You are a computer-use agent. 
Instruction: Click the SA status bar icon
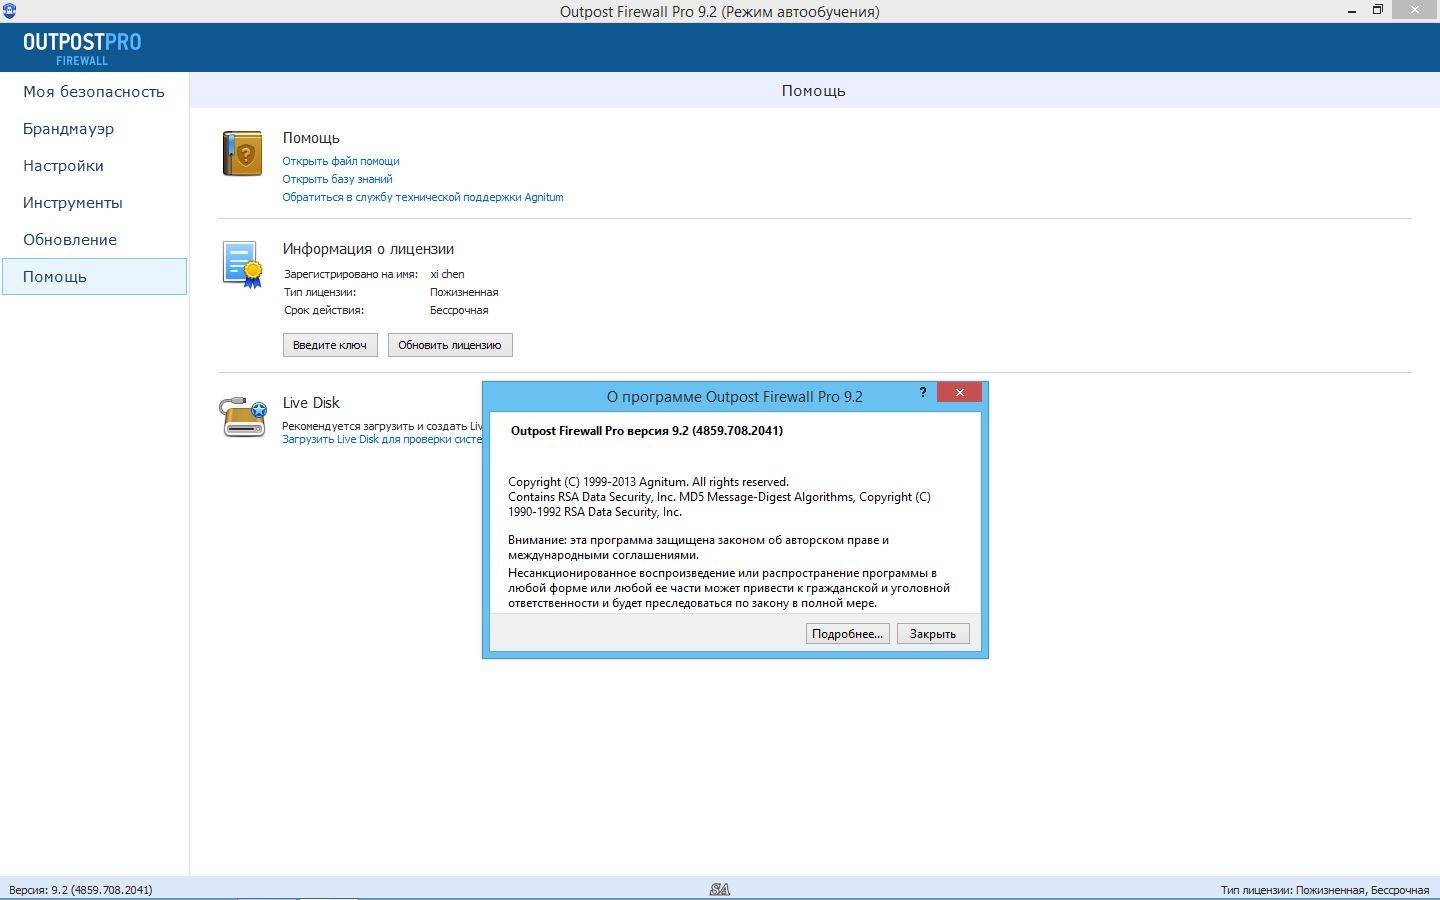719,889
